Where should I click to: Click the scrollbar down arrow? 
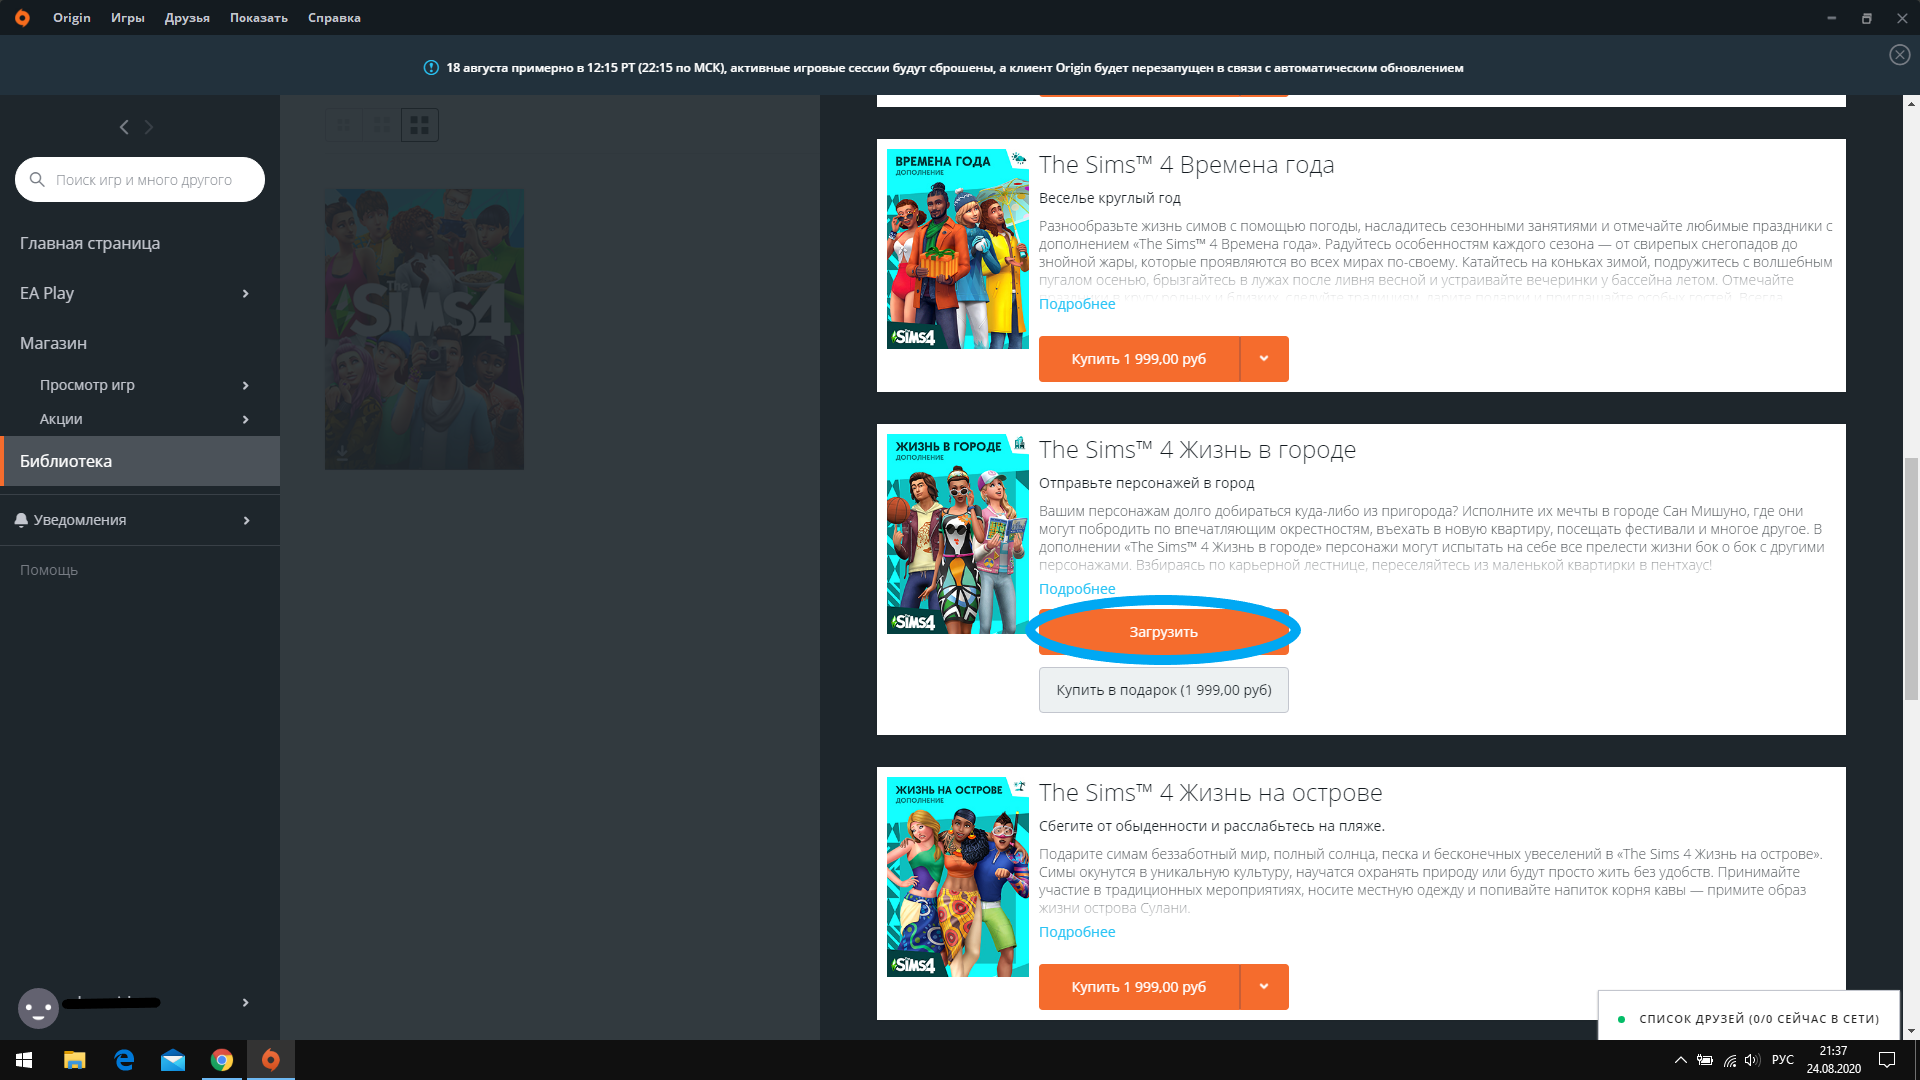pos(1911,1031)
